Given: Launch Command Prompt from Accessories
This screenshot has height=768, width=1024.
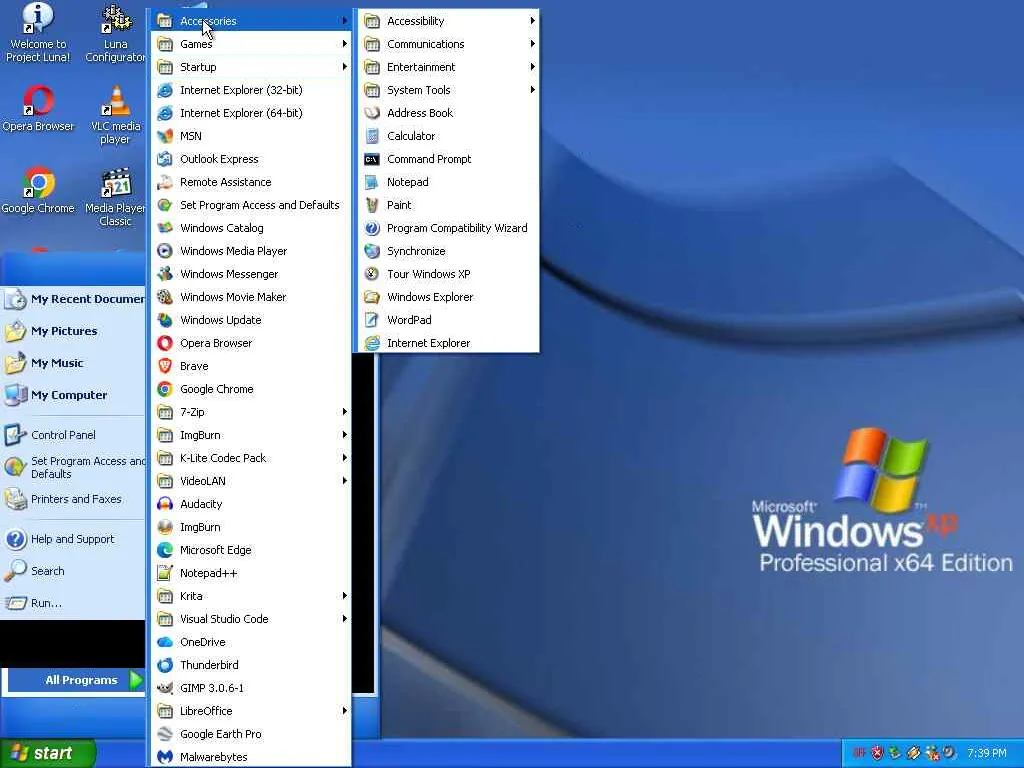Looking at the screenshot, I should [448, 159].
